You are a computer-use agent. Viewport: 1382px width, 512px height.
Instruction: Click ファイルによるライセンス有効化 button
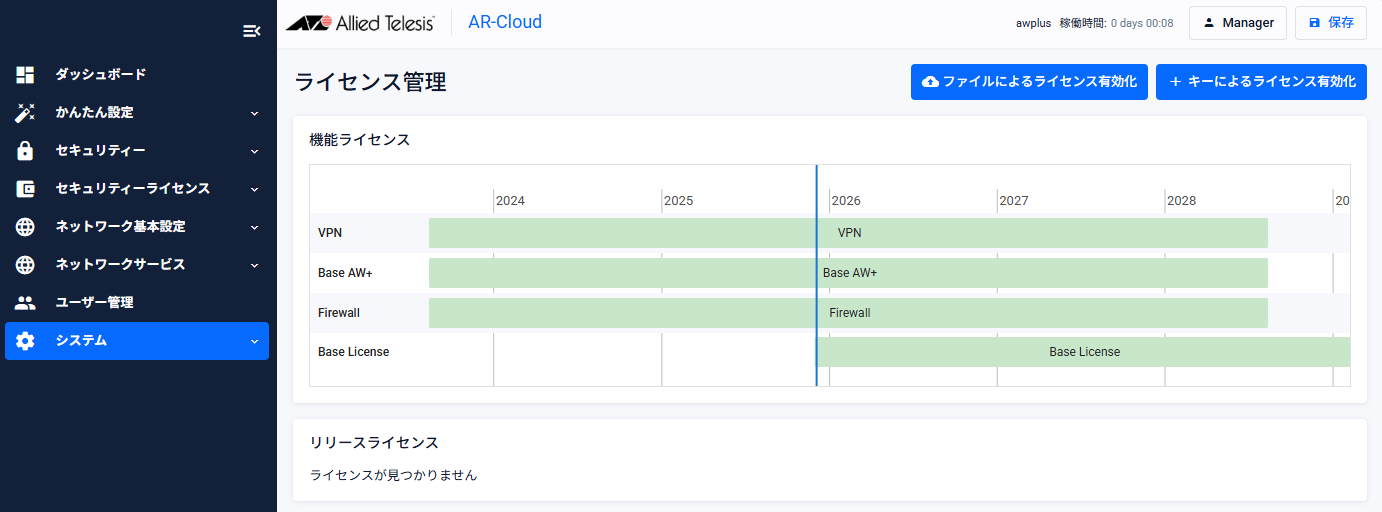pos(1029,82)
